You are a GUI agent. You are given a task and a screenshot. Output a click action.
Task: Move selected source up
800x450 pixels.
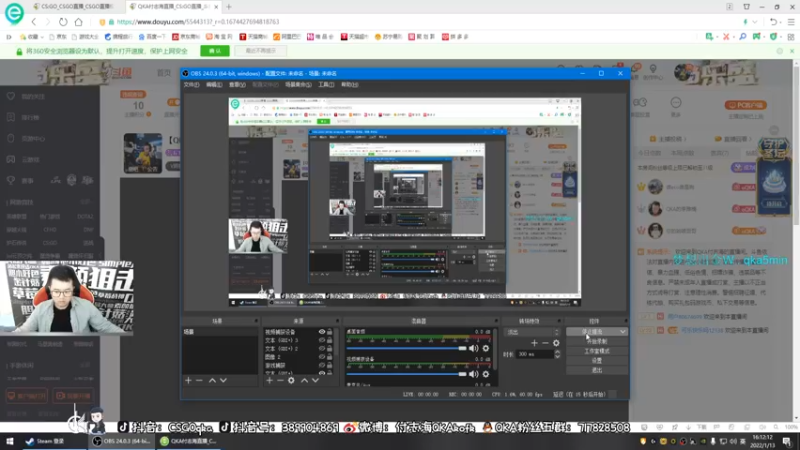[305, 381]
